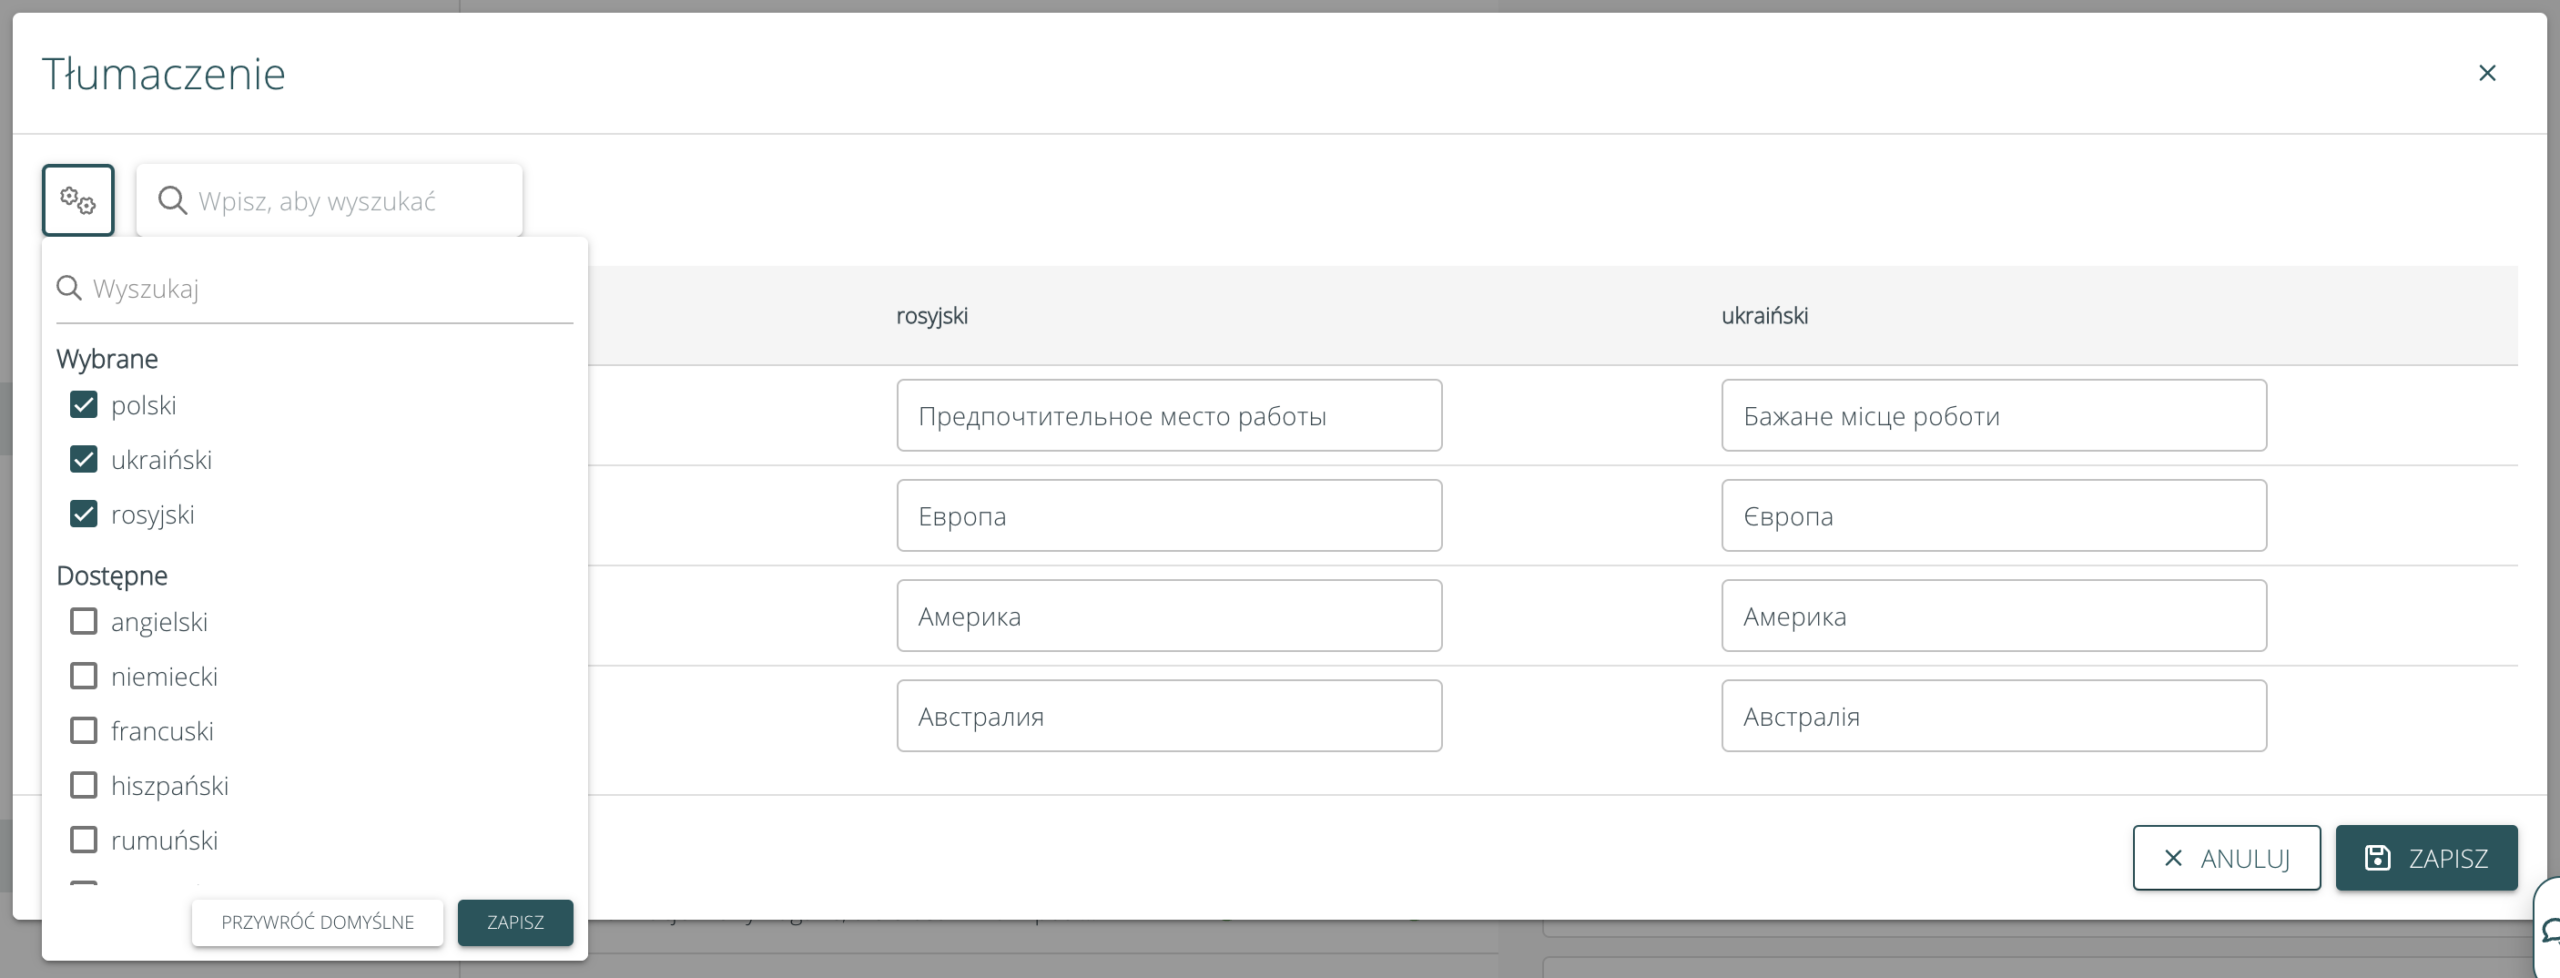
Task: Uncheck the ukraiński language checkbox
Action: 84,460
